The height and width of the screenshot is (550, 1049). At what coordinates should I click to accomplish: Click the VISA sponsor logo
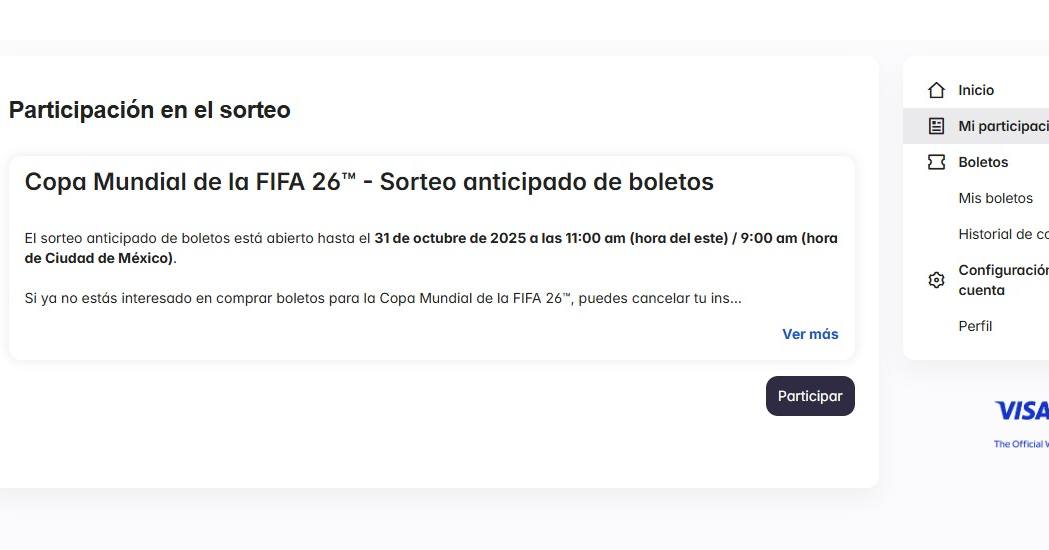tap(1021, 411)
